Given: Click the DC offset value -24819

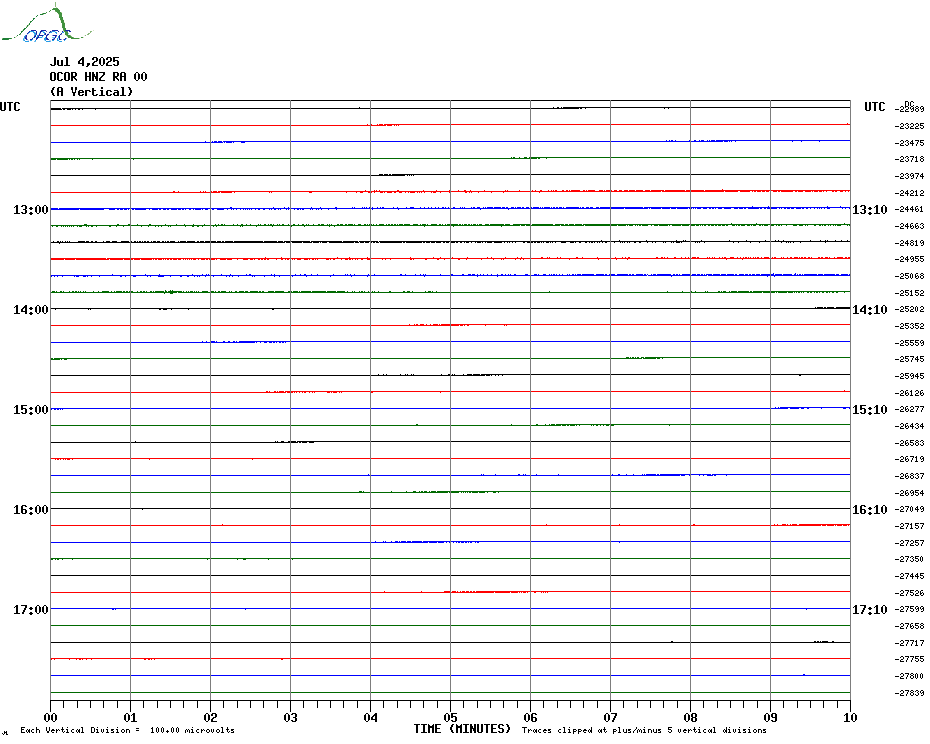Looking at the screenshot, I should click(x=909, y=243).
